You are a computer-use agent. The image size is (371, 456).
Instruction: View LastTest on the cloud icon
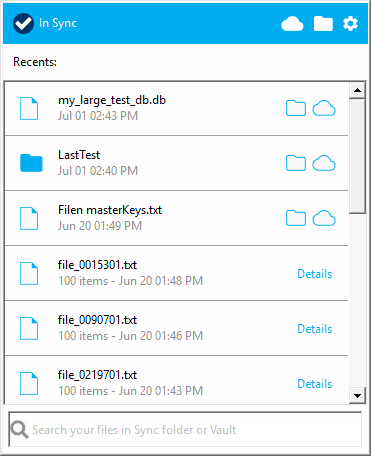click(x=324, y=163)
